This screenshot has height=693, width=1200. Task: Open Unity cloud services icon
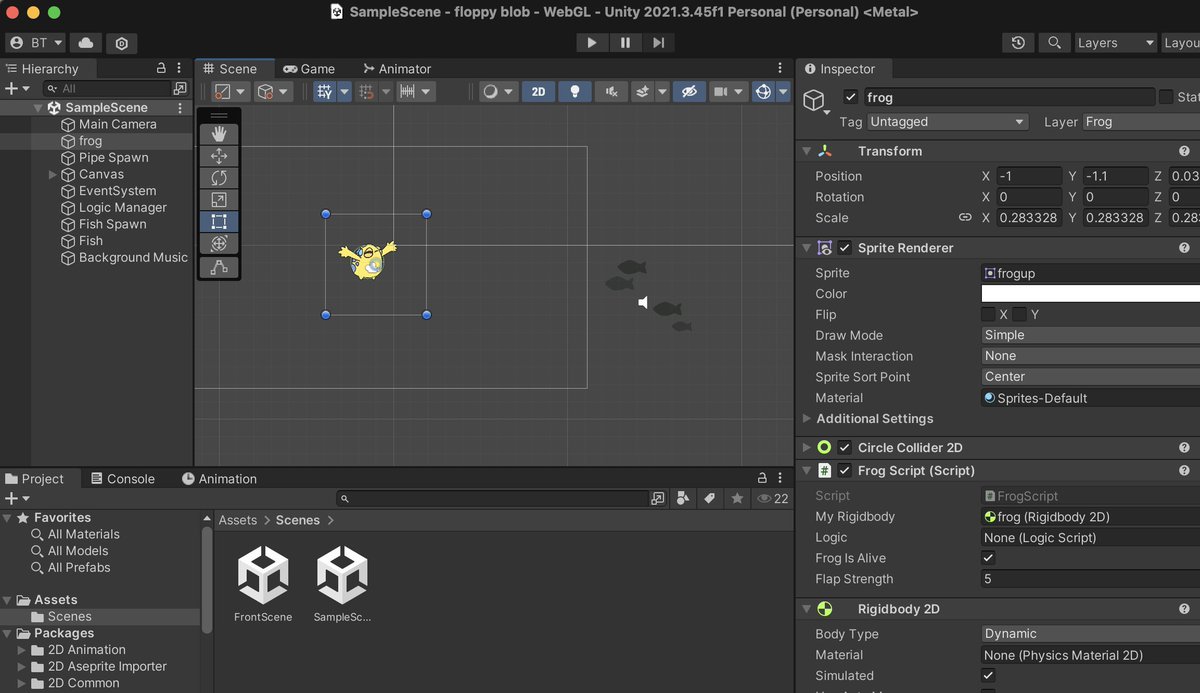click(86, 43)
